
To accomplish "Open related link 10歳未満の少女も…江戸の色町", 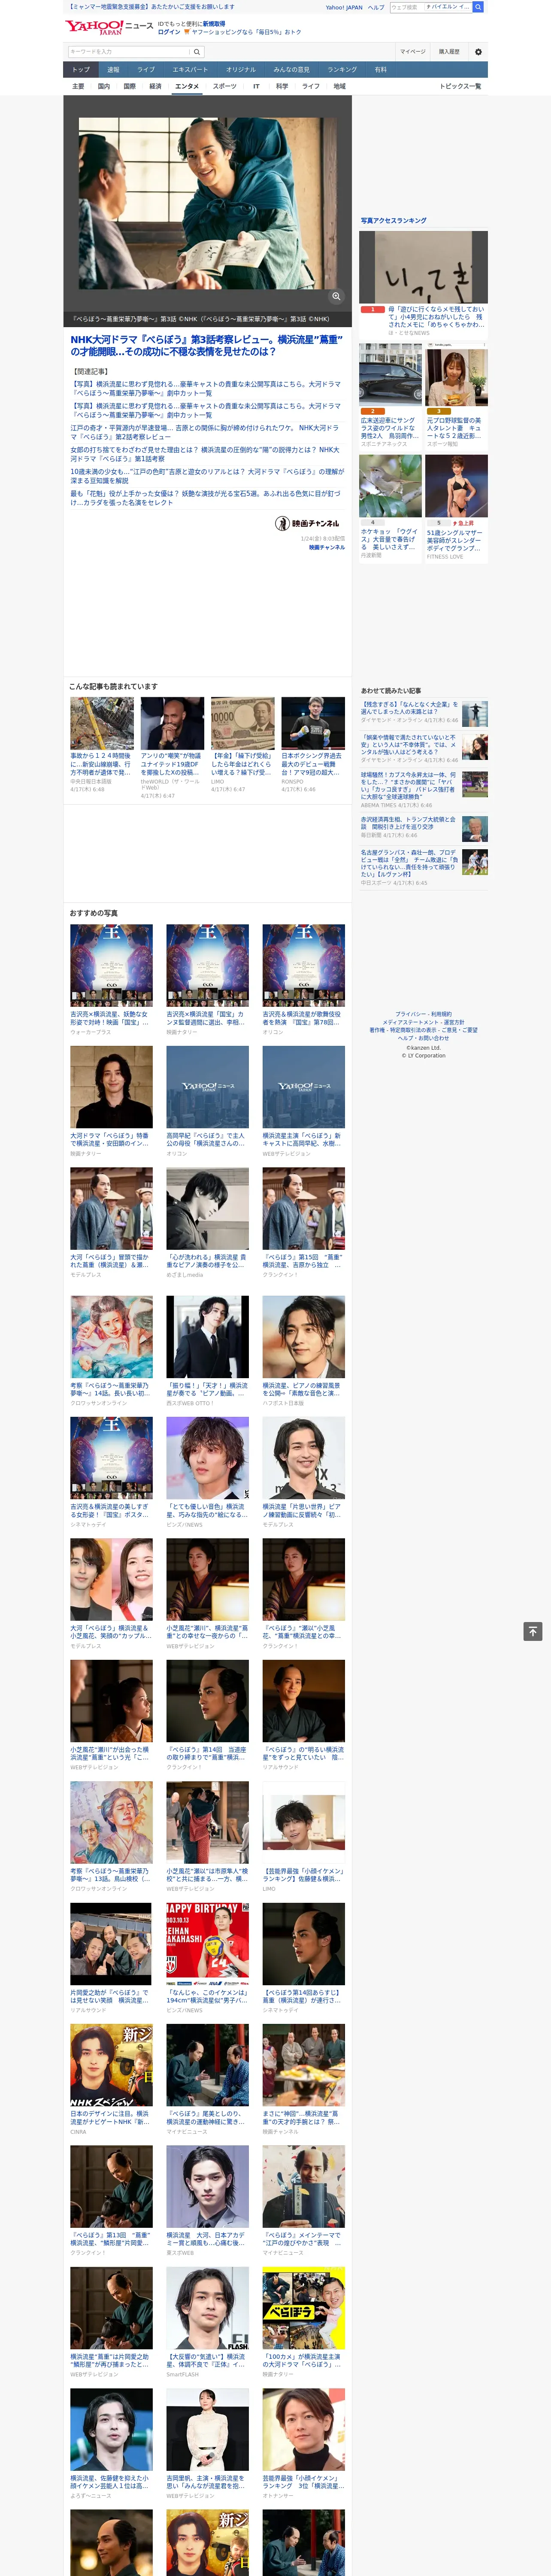I will point(206,476).
